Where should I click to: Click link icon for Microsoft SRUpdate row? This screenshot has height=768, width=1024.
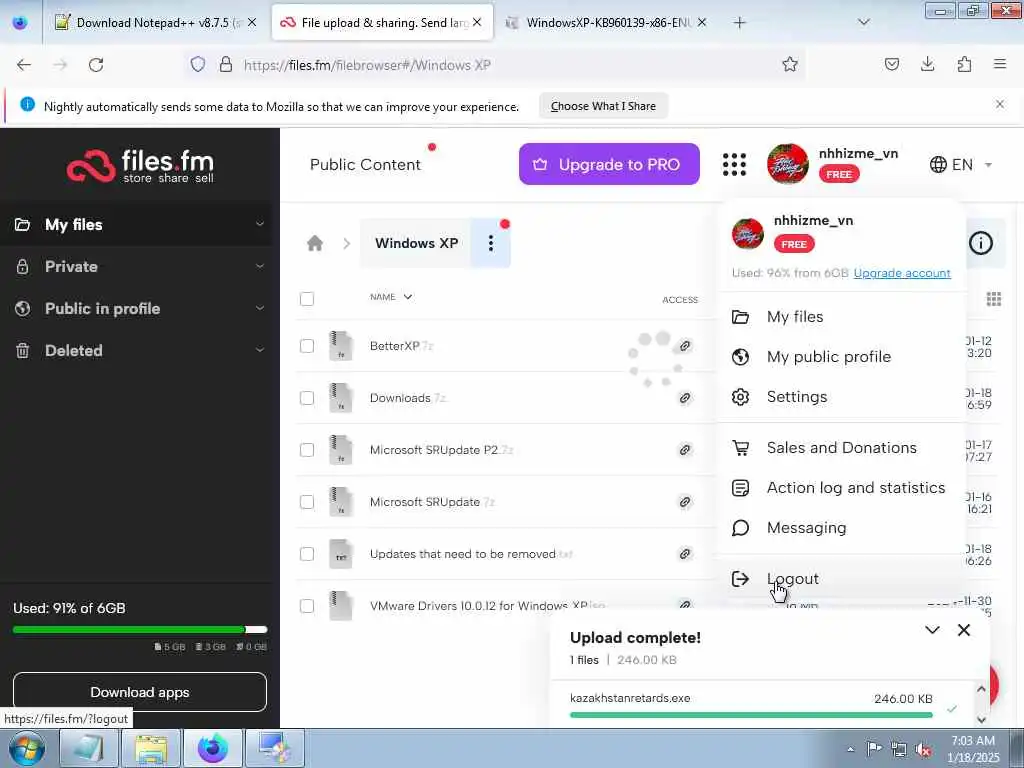(684, 502)
